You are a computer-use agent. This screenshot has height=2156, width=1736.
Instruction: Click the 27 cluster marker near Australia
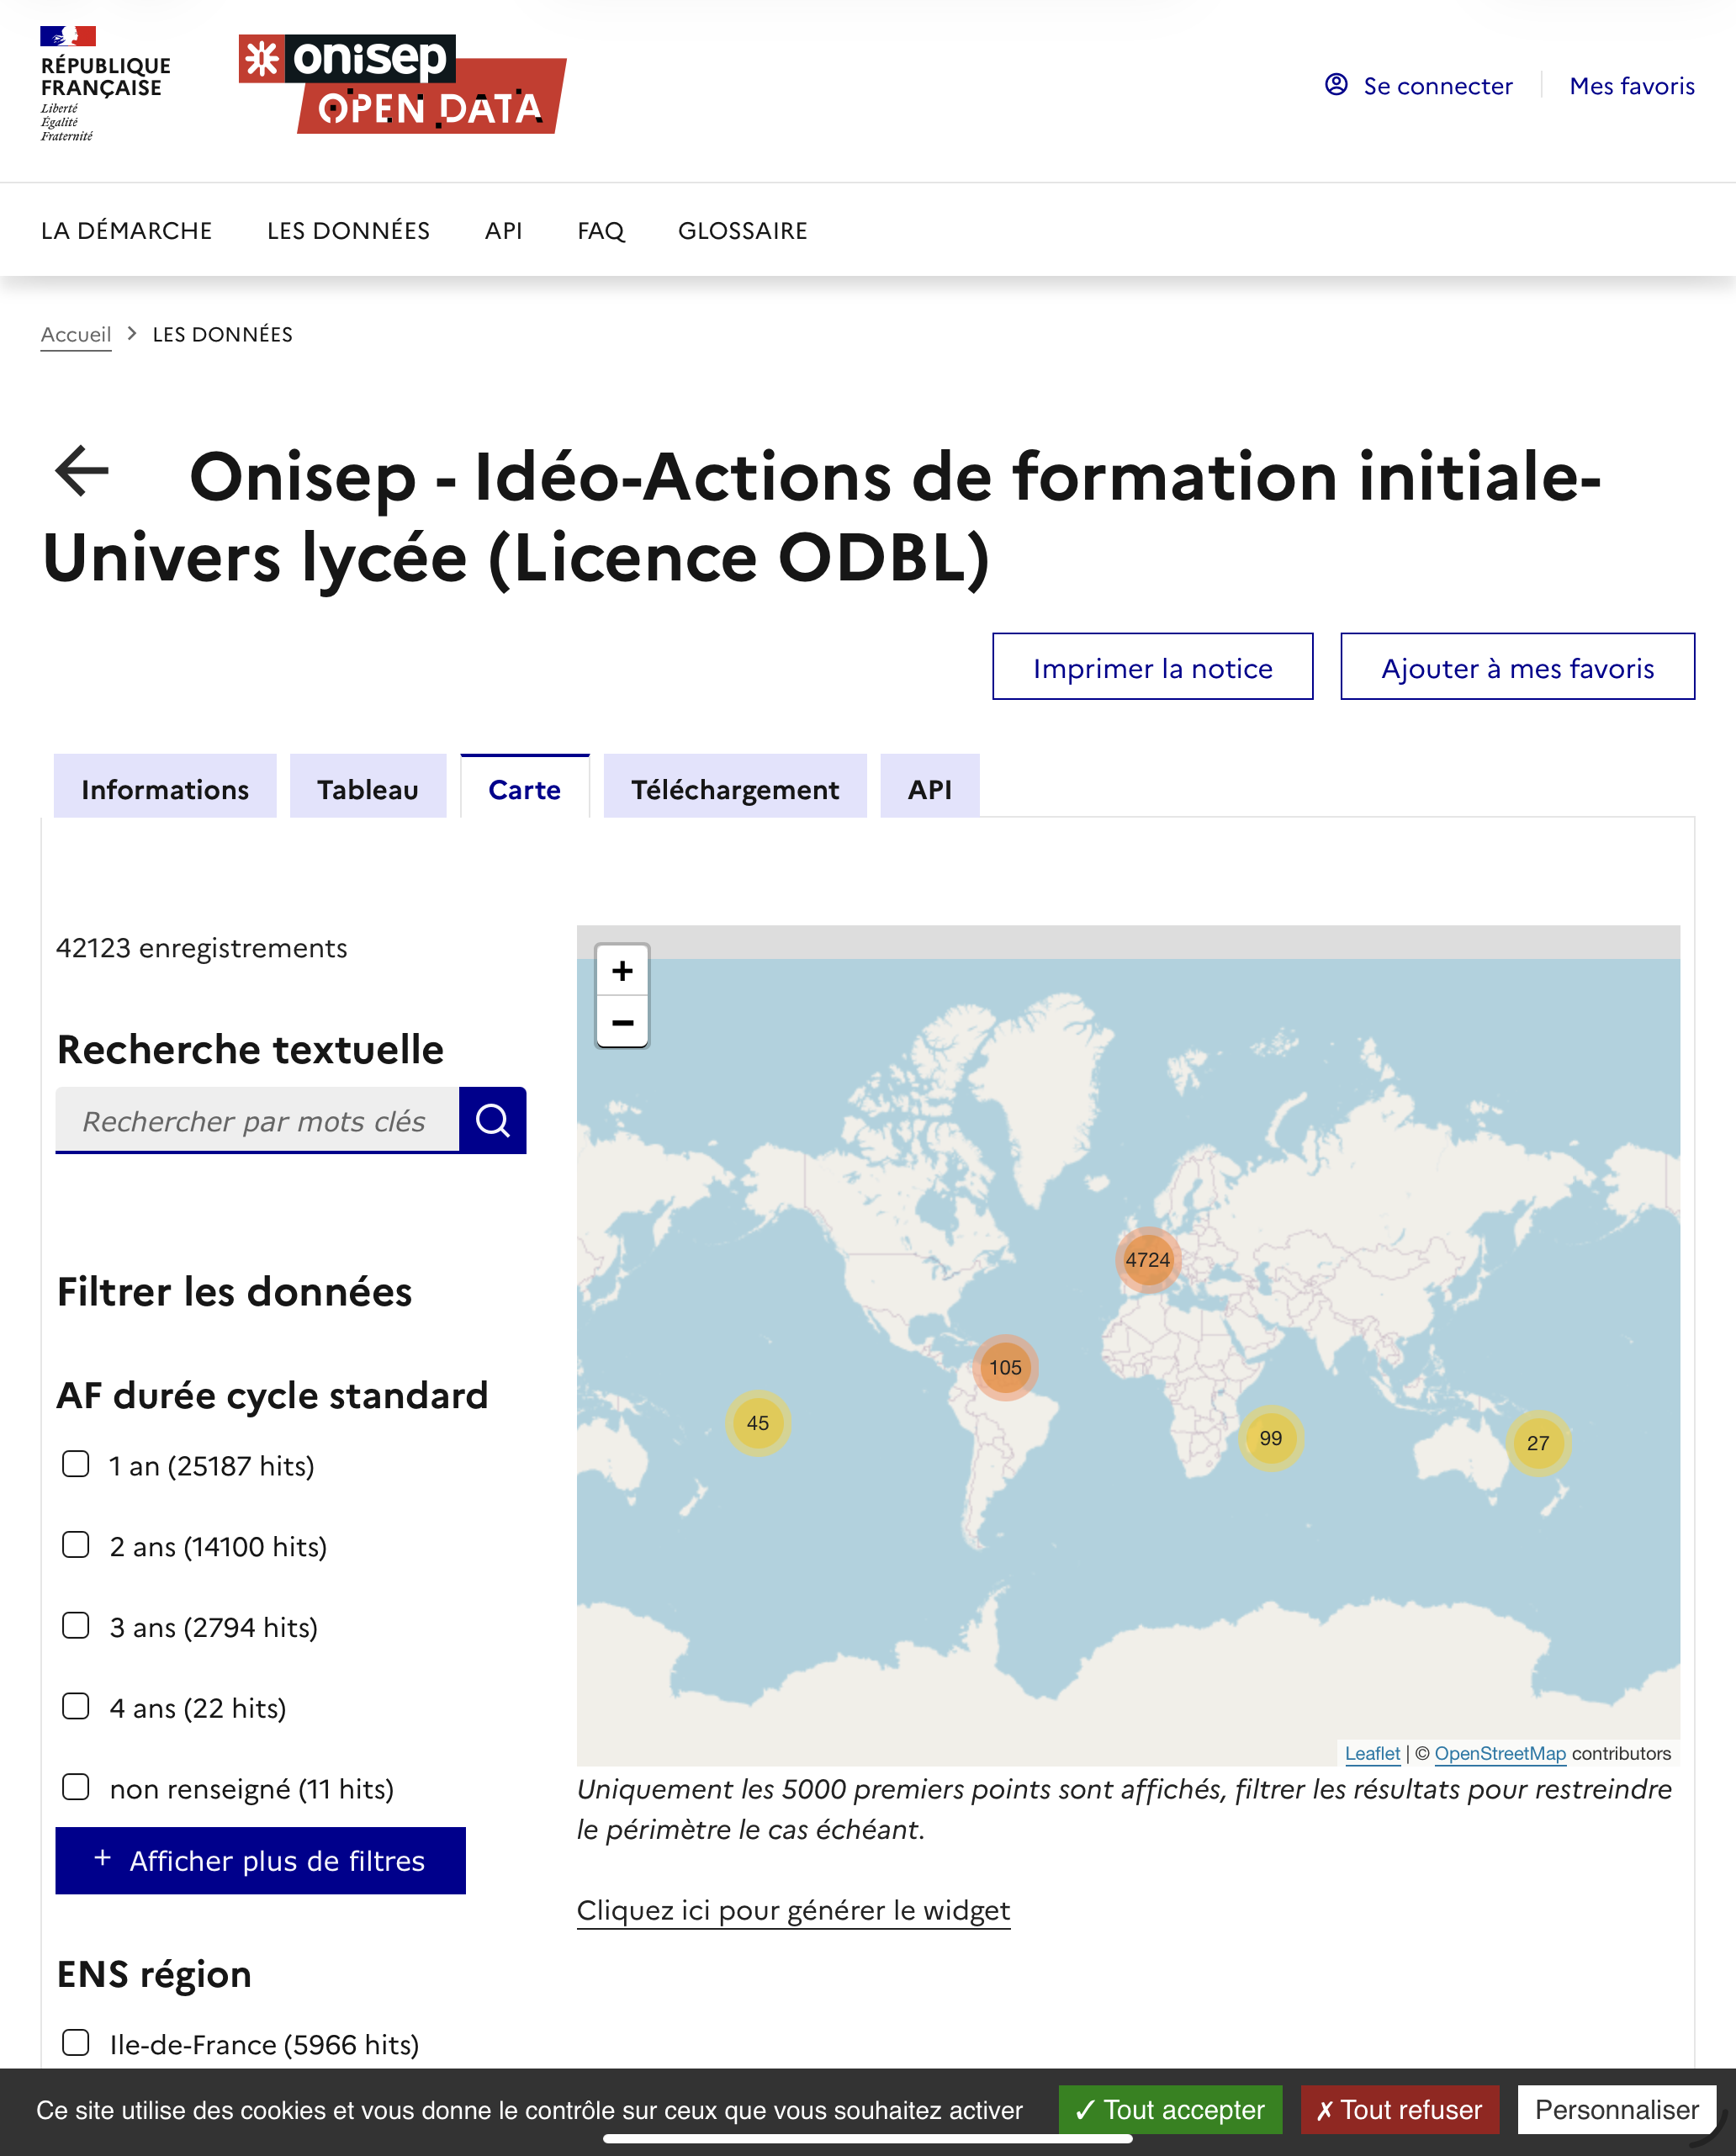click(1537, 1443)
